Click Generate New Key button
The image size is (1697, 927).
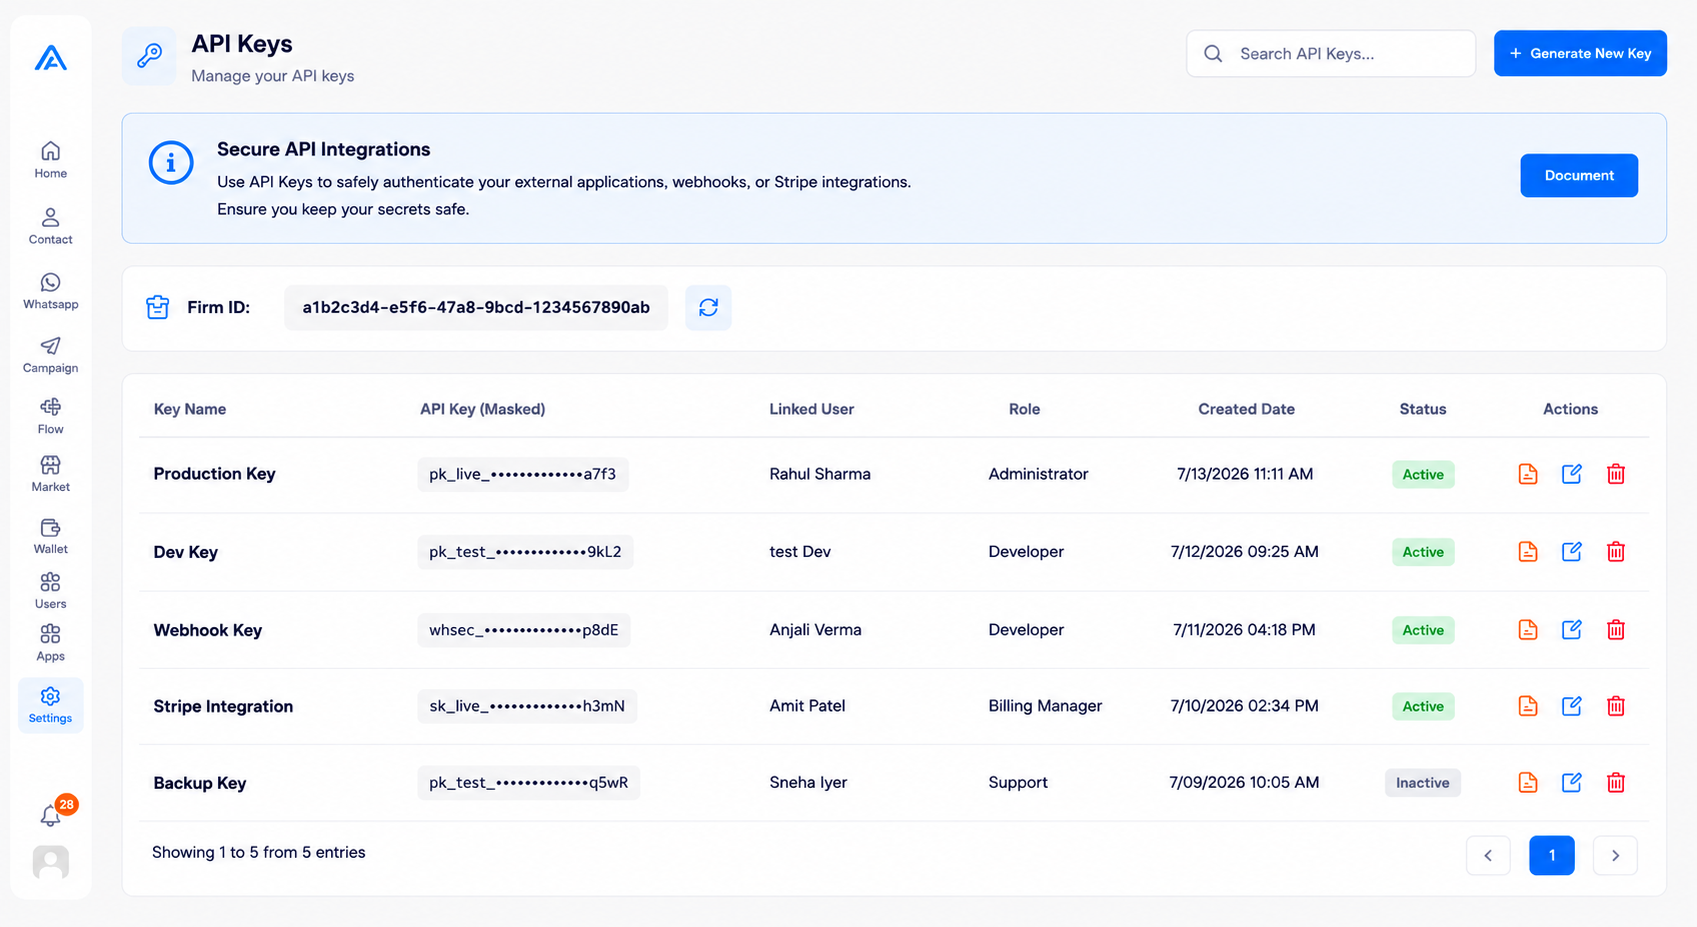point(1580,53)
